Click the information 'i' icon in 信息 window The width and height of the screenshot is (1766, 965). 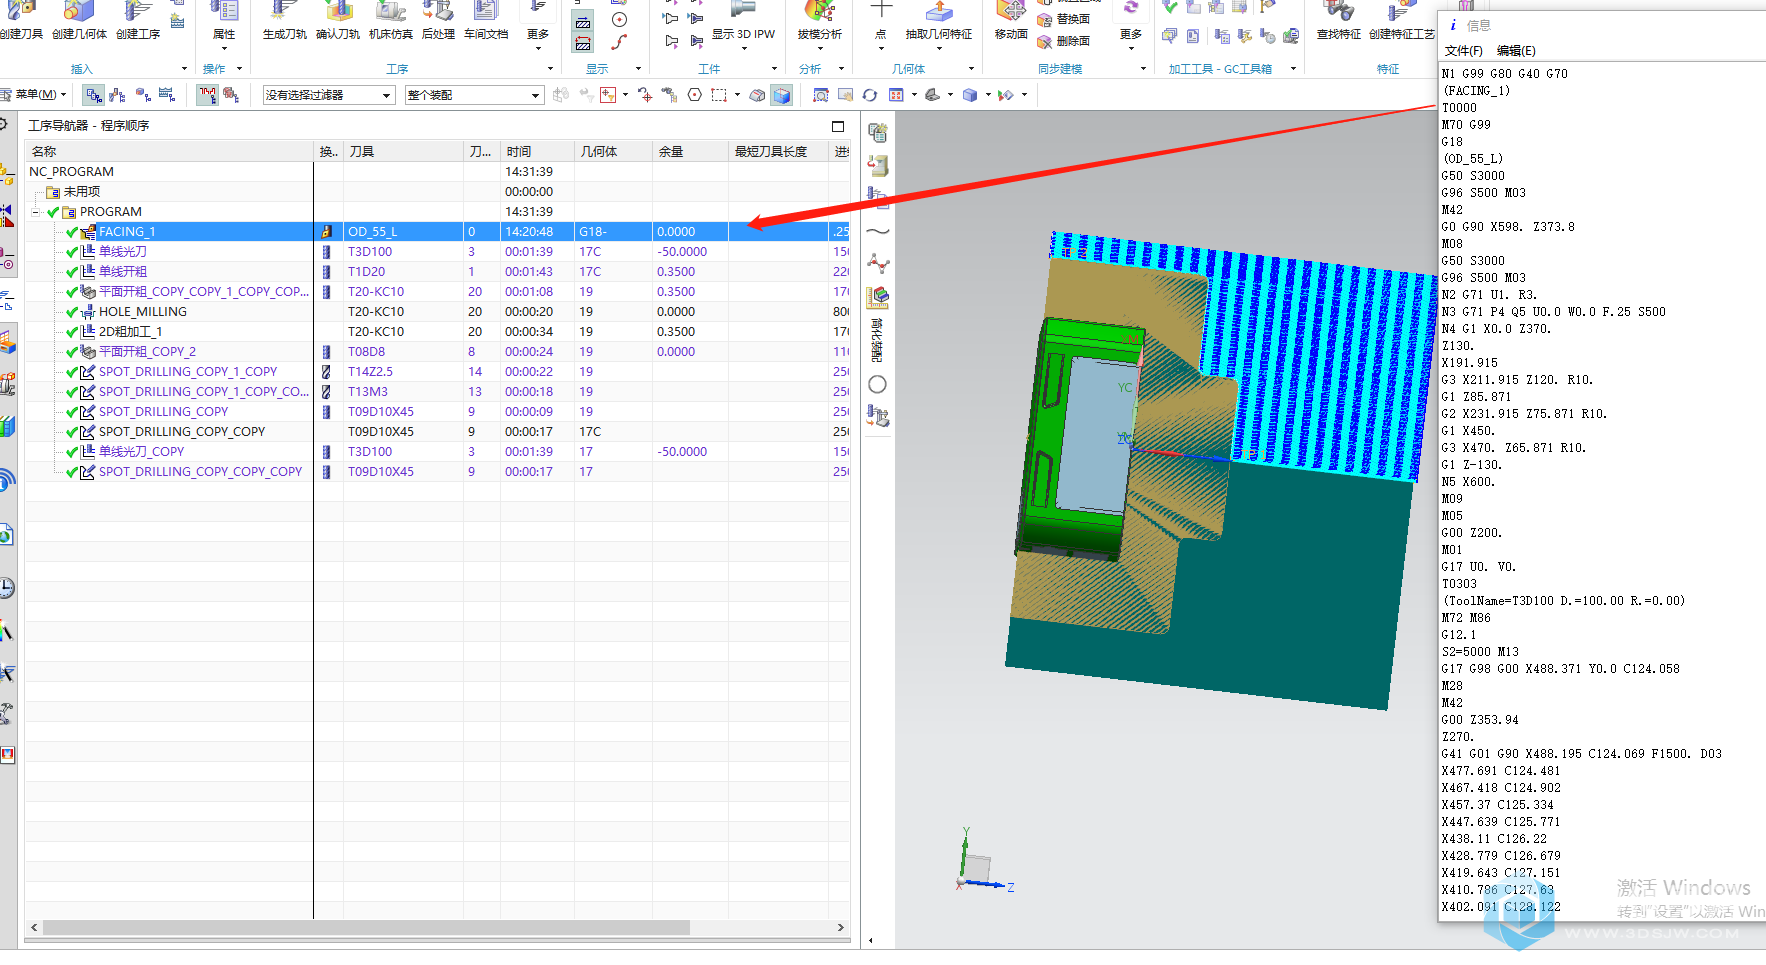(x=1453, y=25)
